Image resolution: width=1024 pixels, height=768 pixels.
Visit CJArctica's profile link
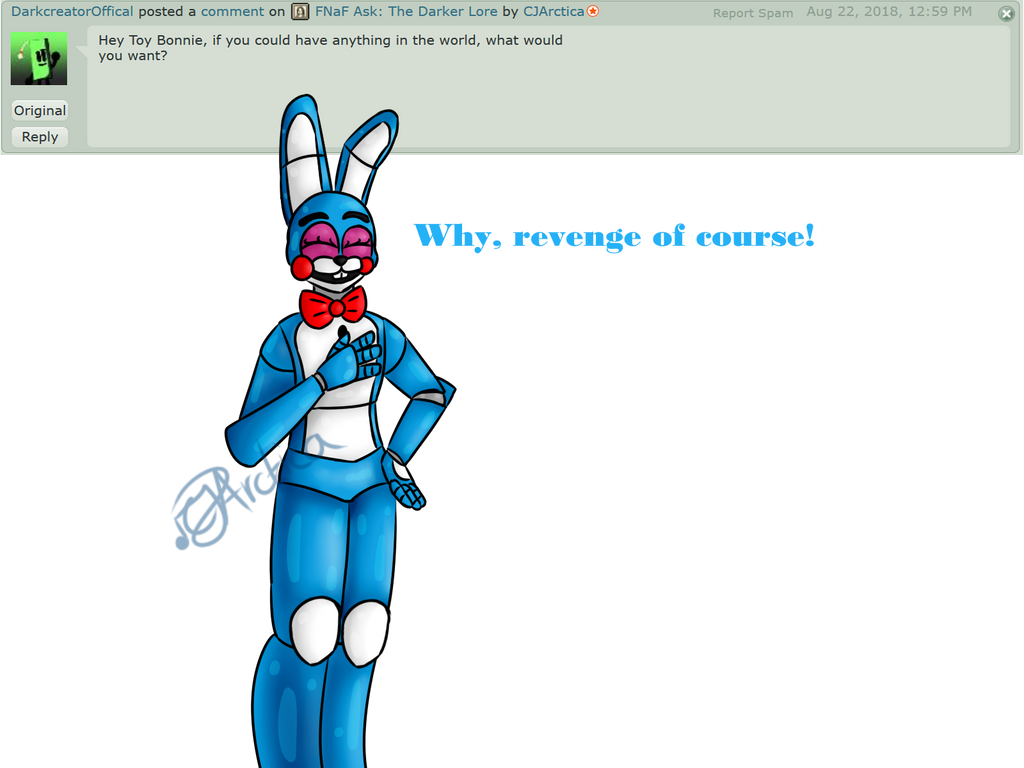pos(554,12)
